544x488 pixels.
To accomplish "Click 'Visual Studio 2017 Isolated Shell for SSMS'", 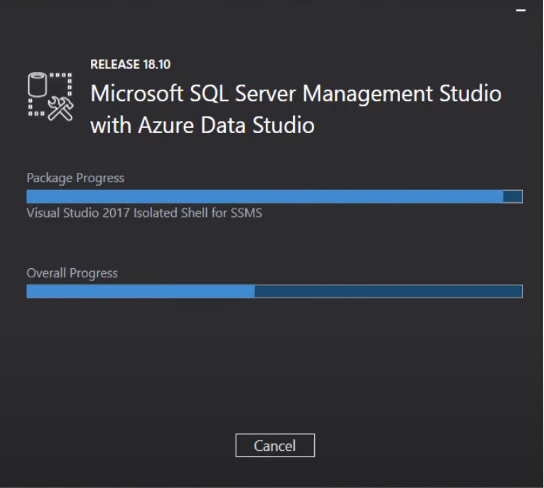I will [x=144, y=213].
